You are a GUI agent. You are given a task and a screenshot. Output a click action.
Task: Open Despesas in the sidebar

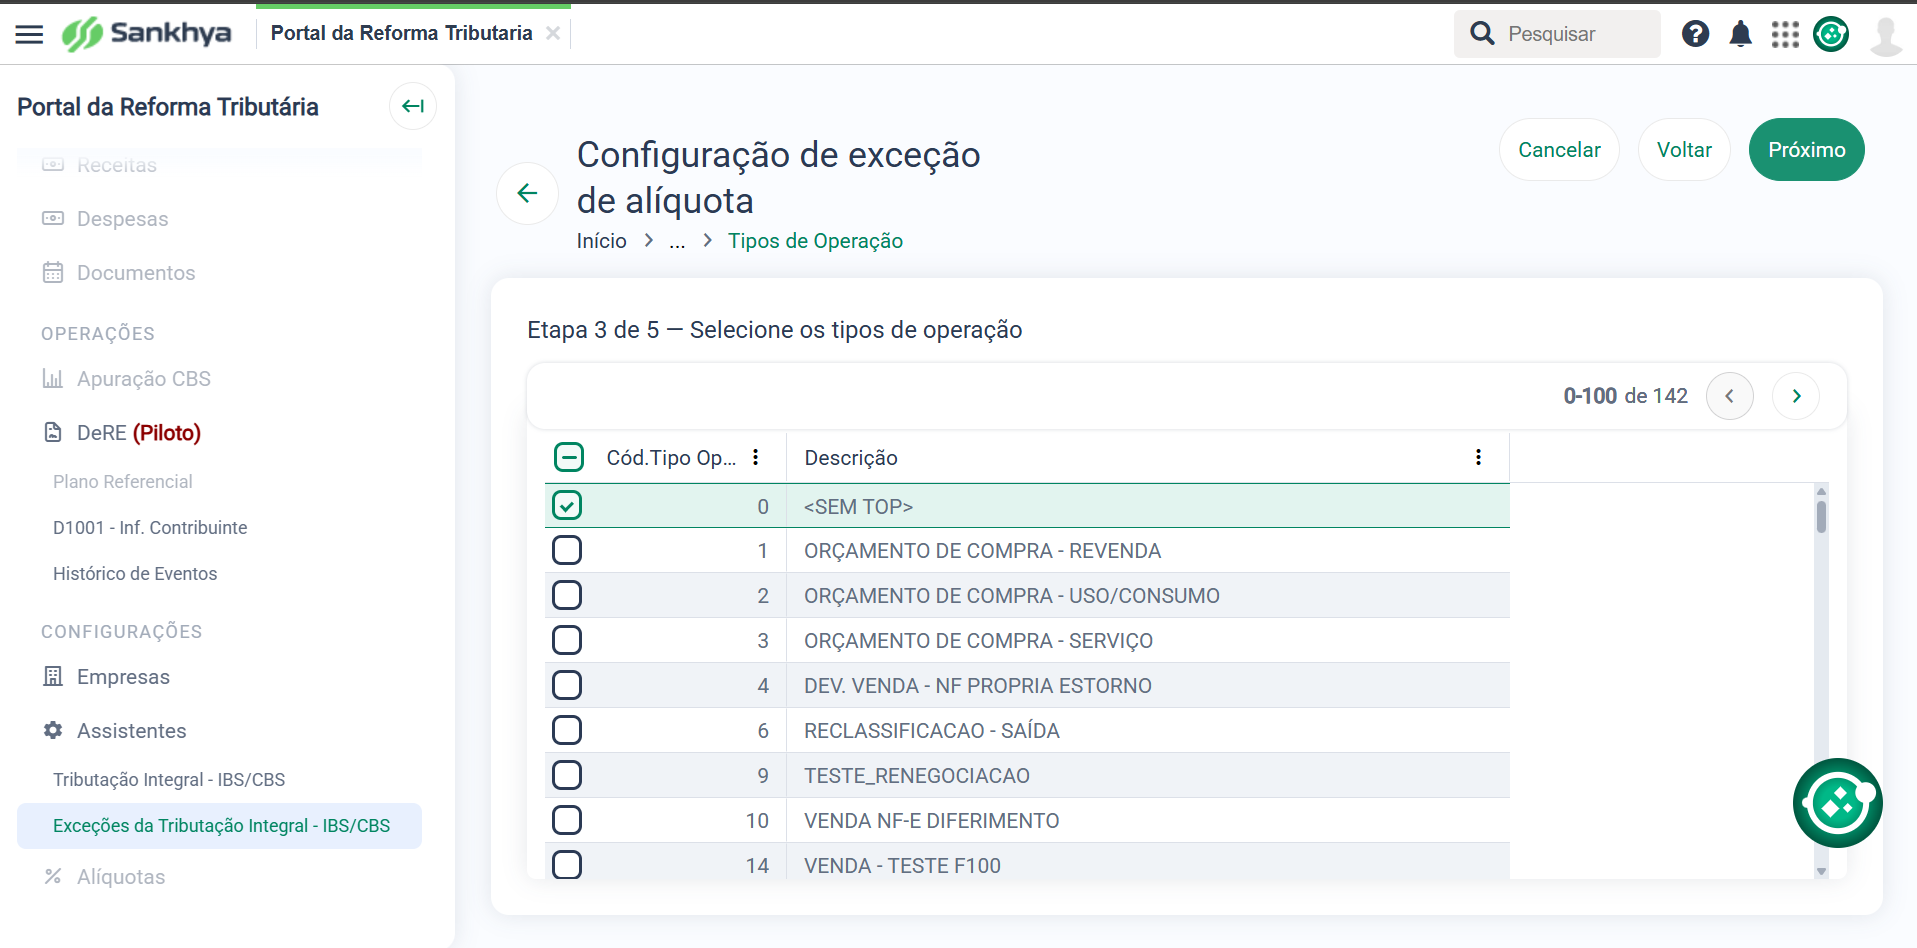[122, 219]
